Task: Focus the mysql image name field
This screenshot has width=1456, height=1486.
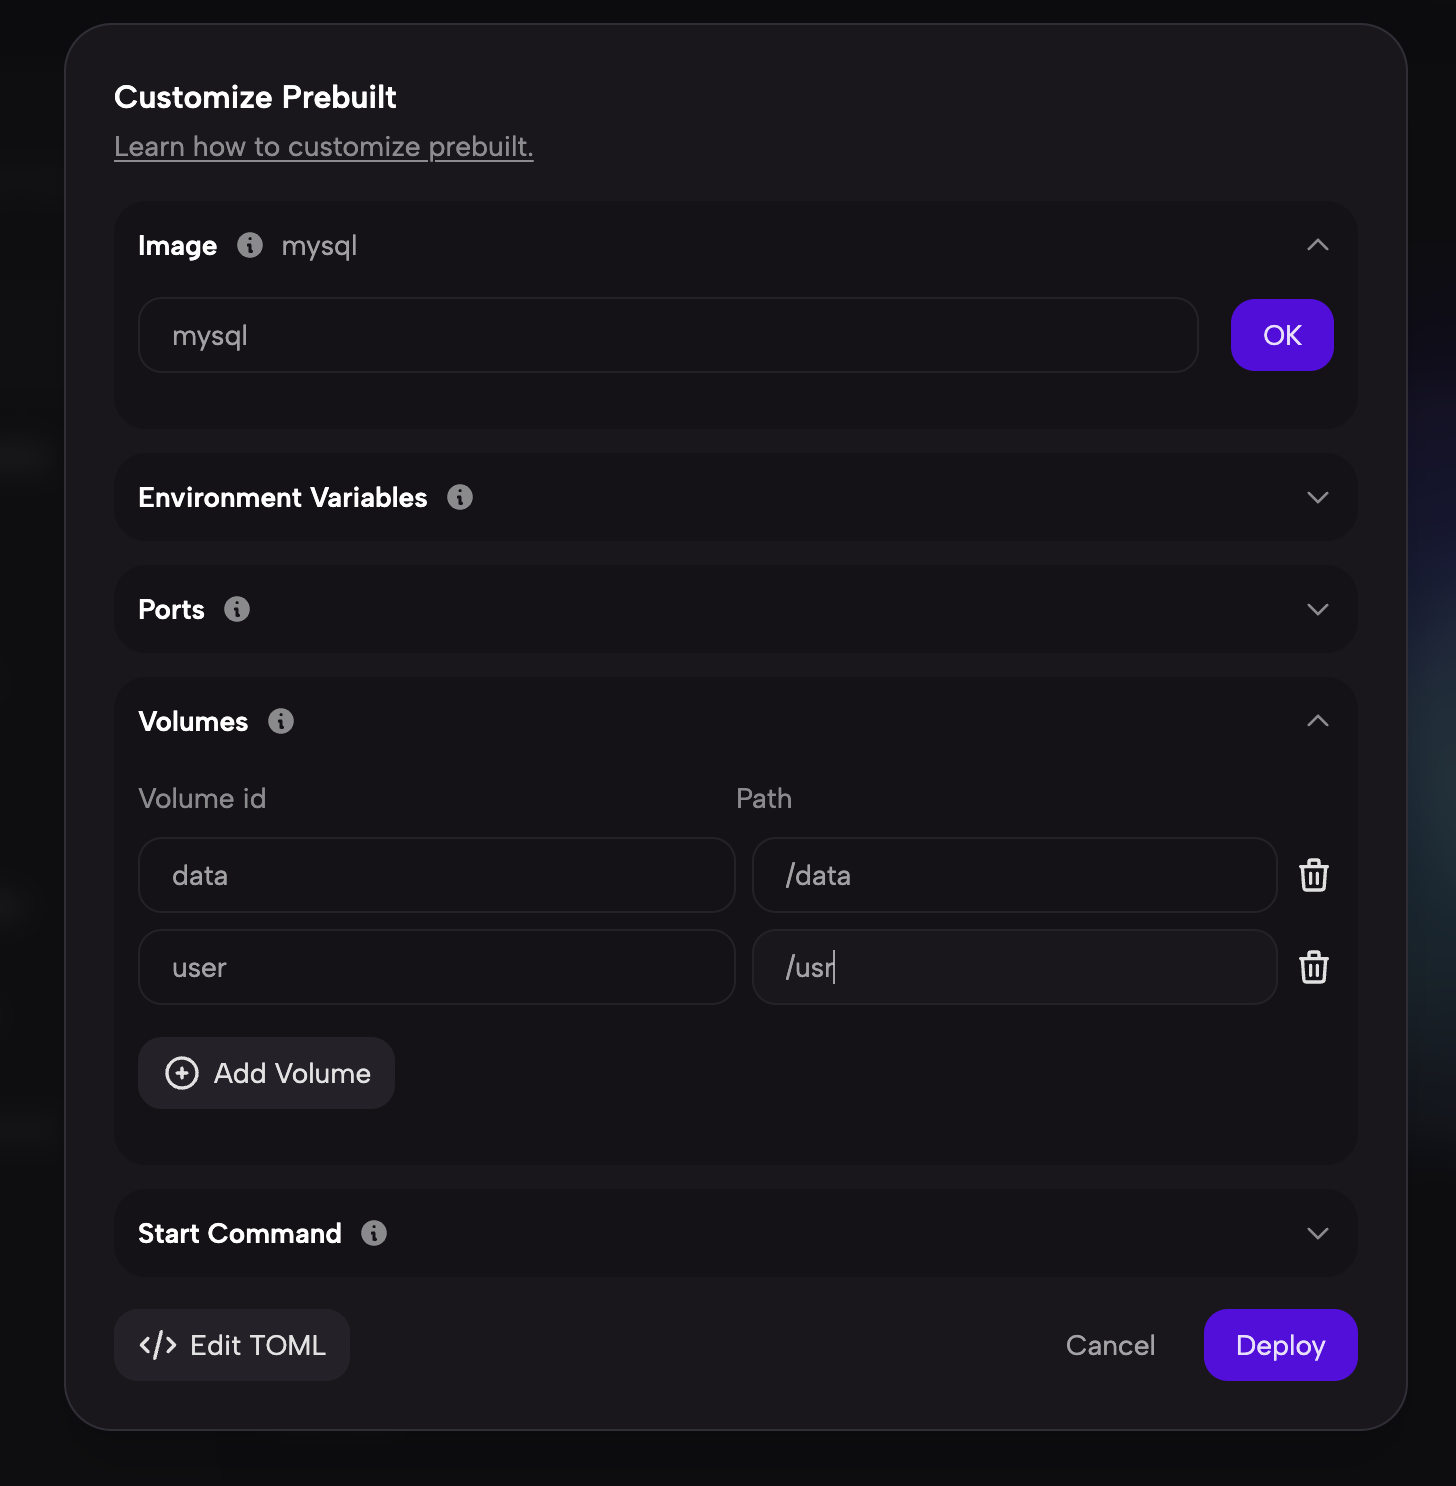Action: [667, 335]
